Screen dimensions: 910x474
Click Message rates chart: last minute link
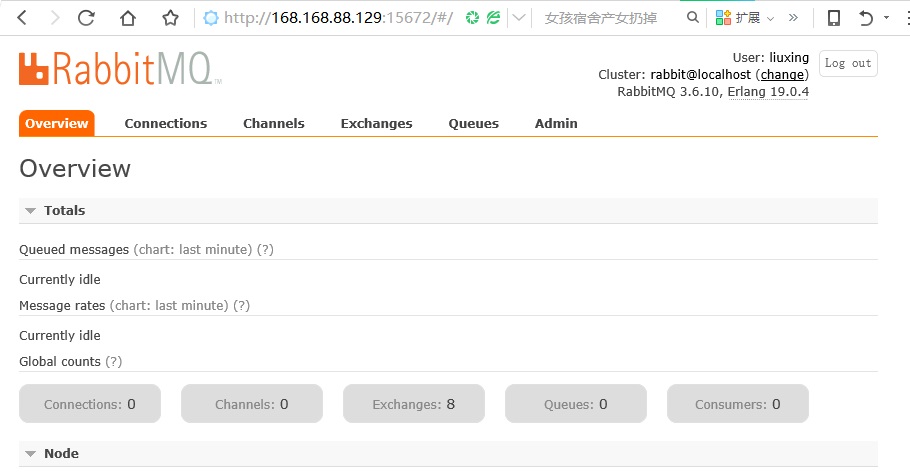click(x=169, y=305)
